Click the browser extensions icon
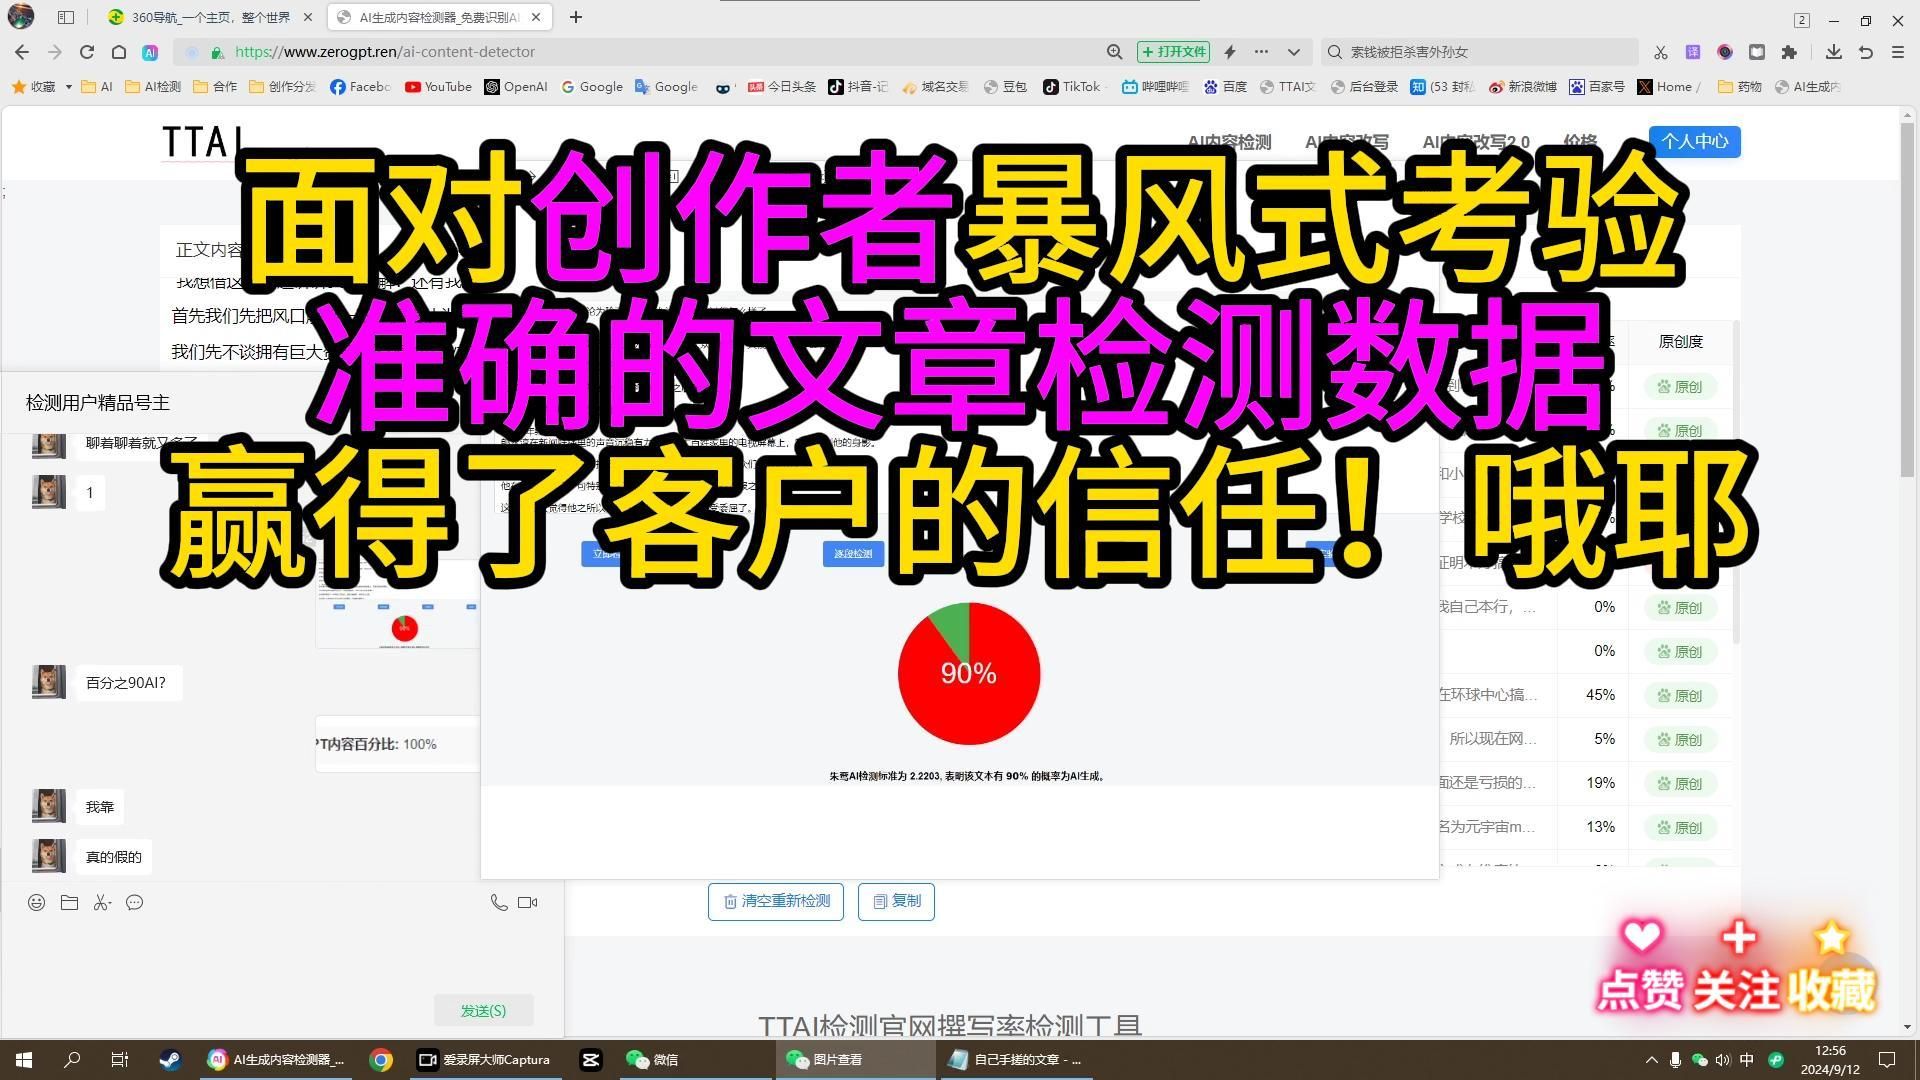The height and width of the screenshot is (1080, 1920). tap(1789, 51)
